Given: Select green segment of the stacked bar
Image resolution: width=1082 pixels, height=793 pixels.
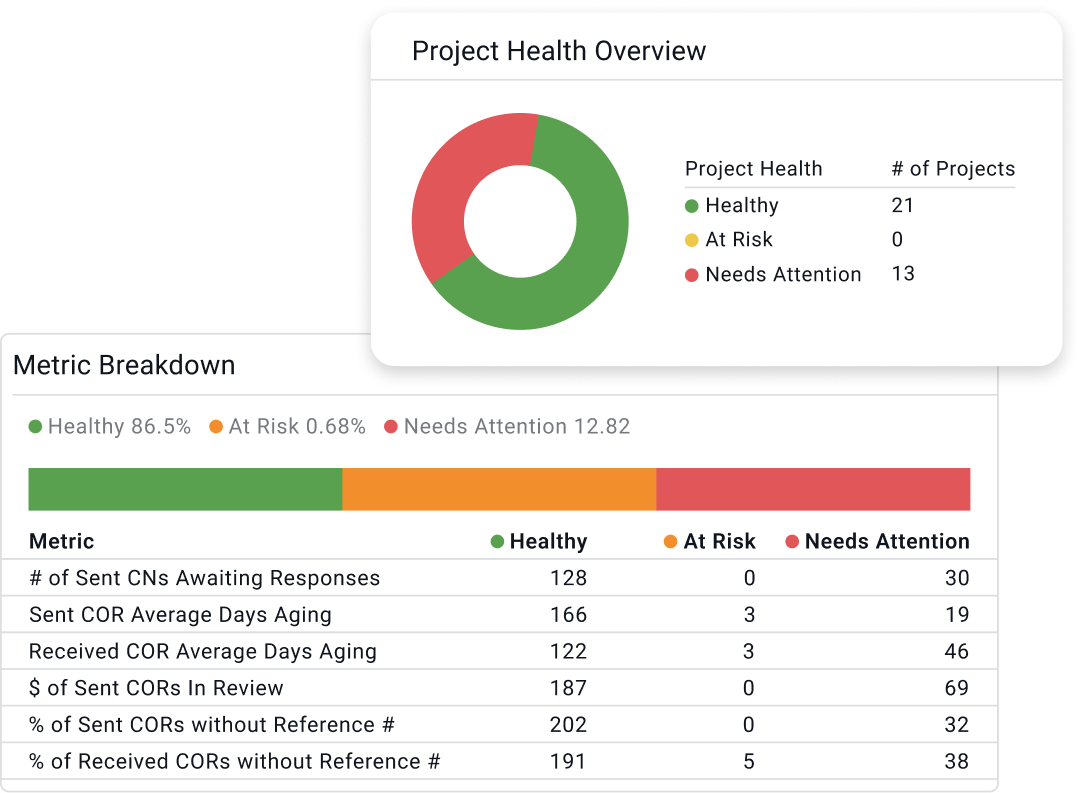Looking at the screenshot, I should (x=185, y=489).
